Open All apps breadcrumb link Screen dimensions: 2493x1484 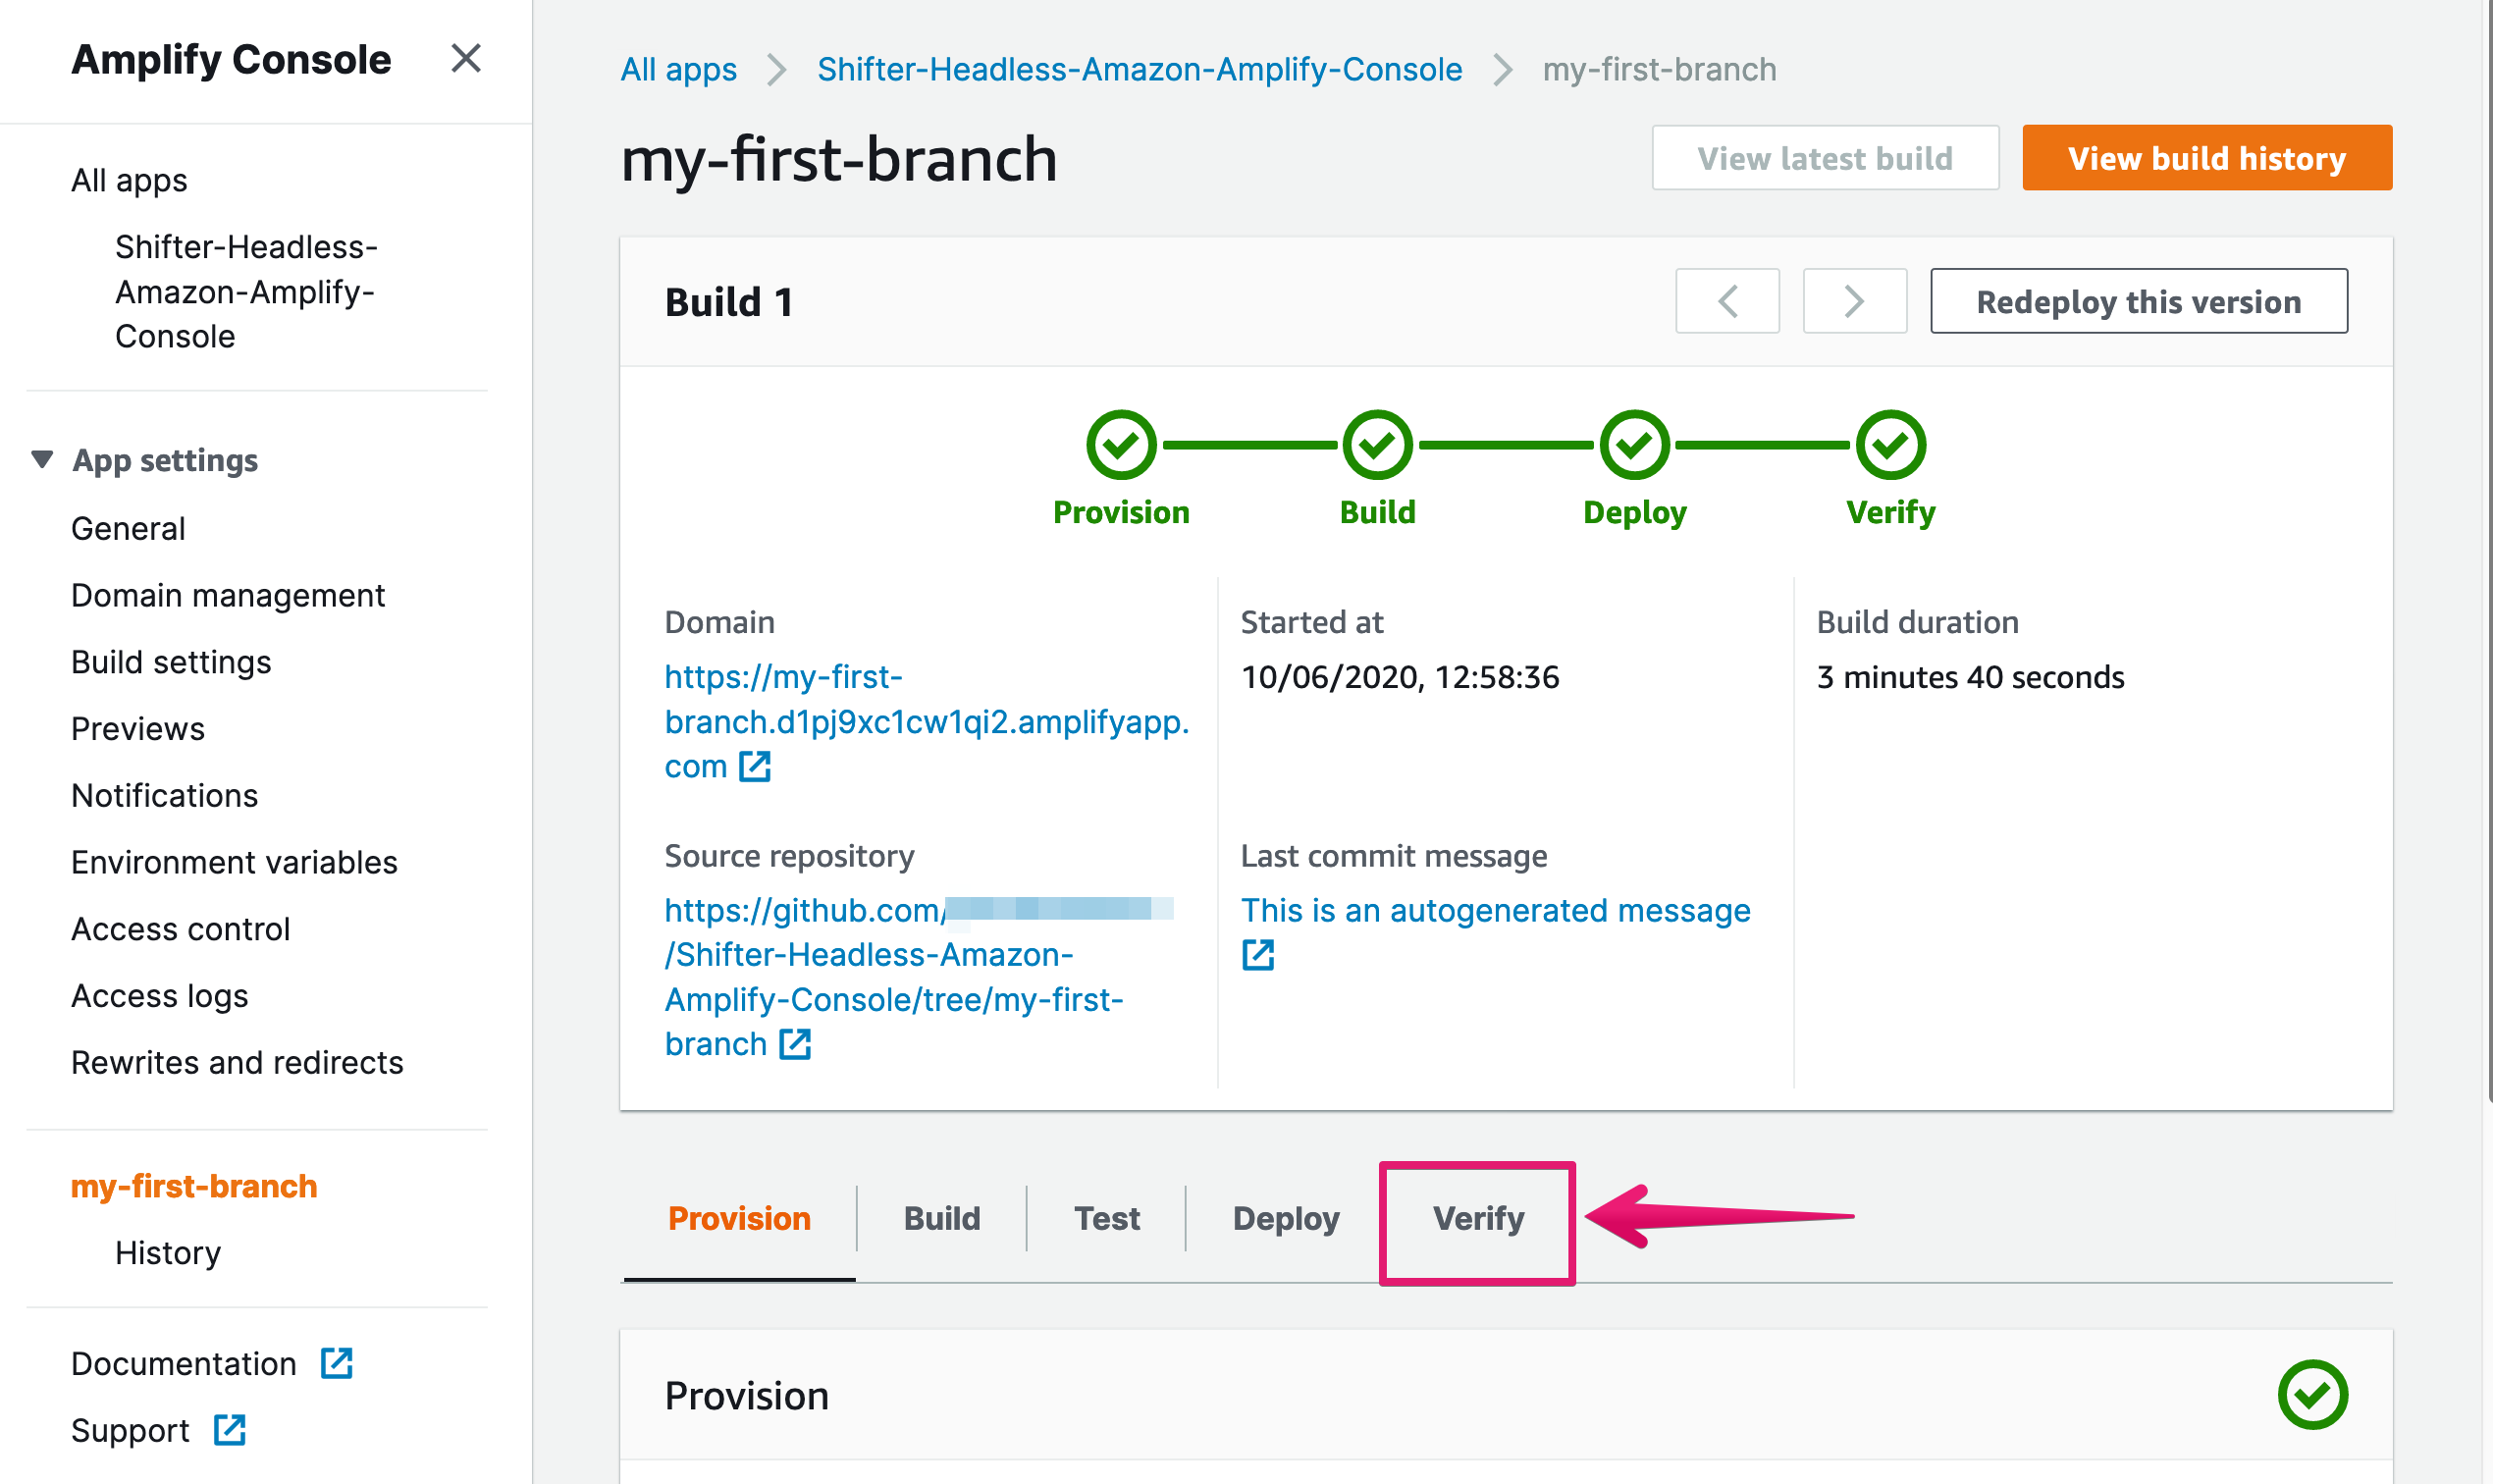pyautogui.click(x=678, y=70)
